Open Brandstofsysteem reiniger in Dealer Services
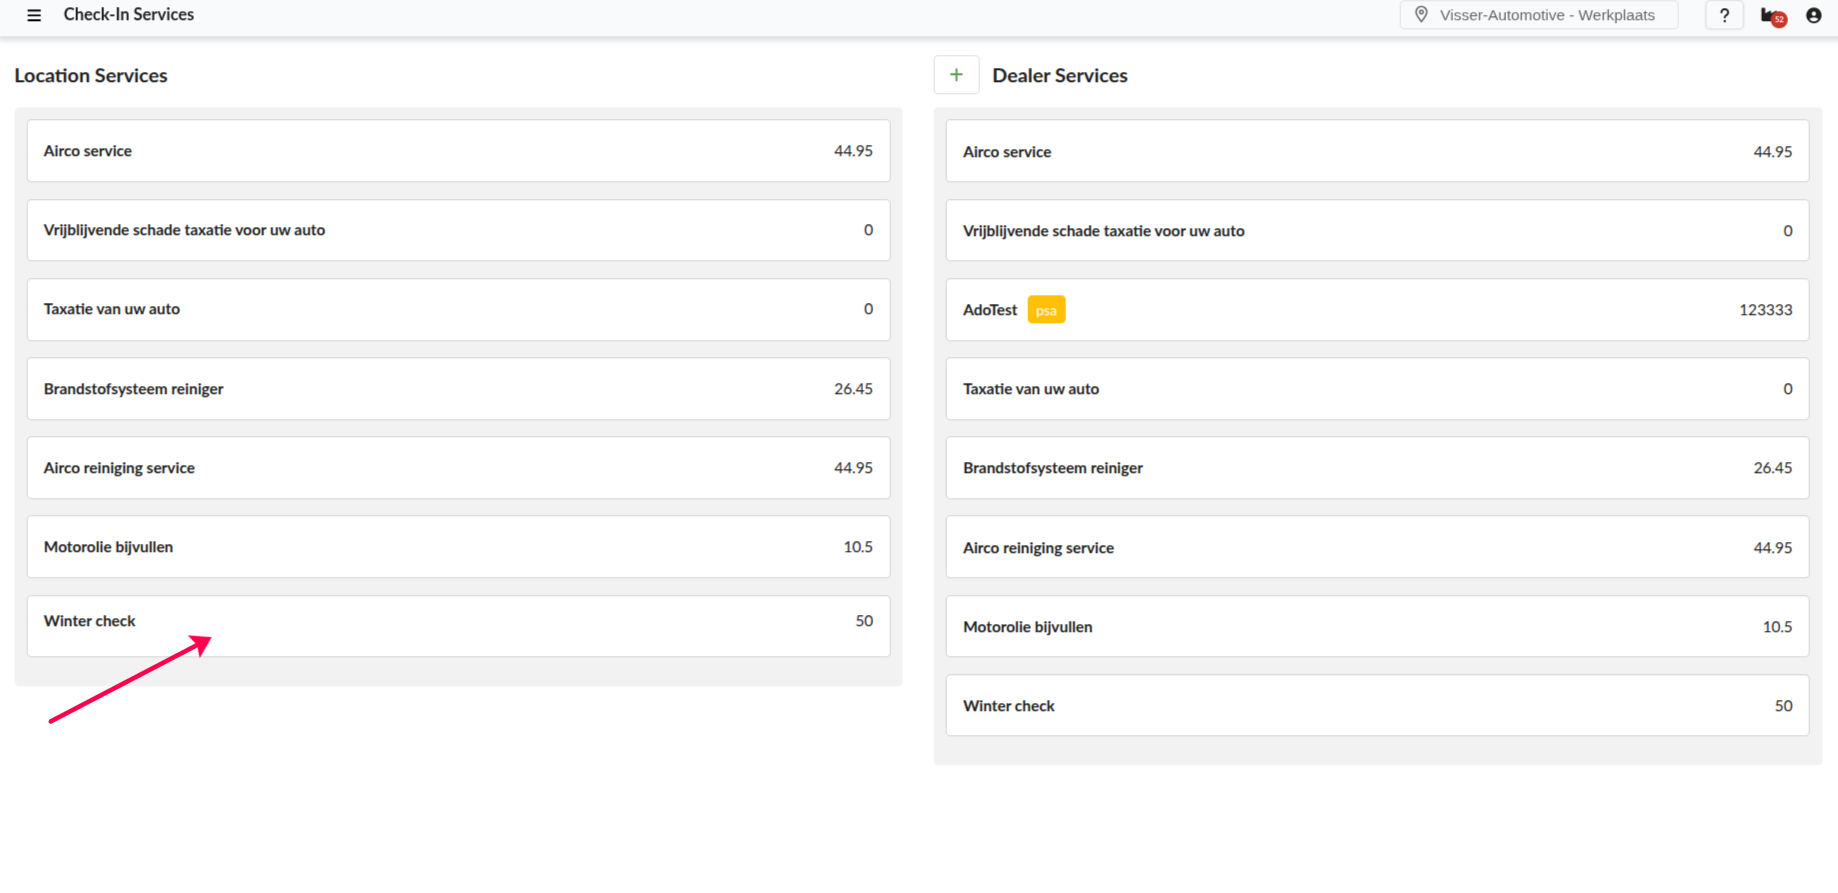1838x893 pixels. tap(1376, 468)
